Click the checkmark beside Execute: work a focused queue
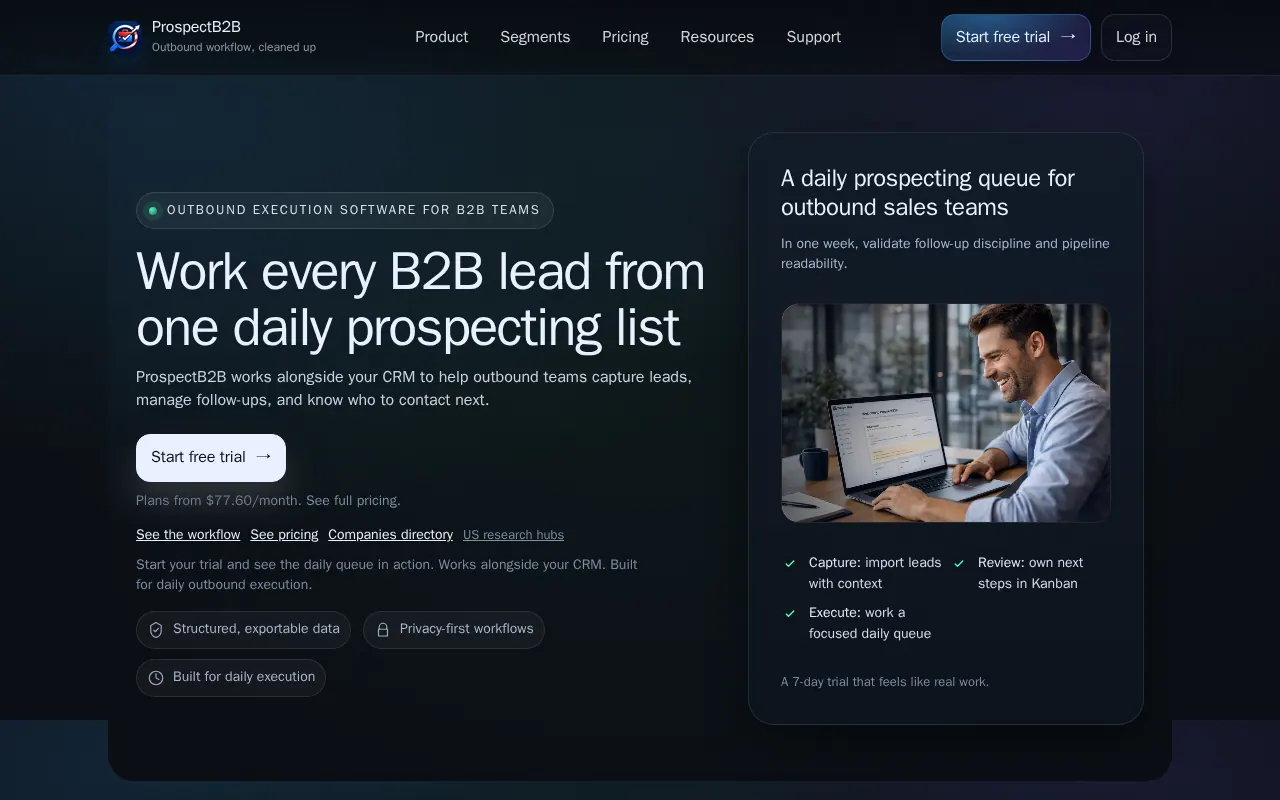The image size is (1280, 800). click(790, 613)
